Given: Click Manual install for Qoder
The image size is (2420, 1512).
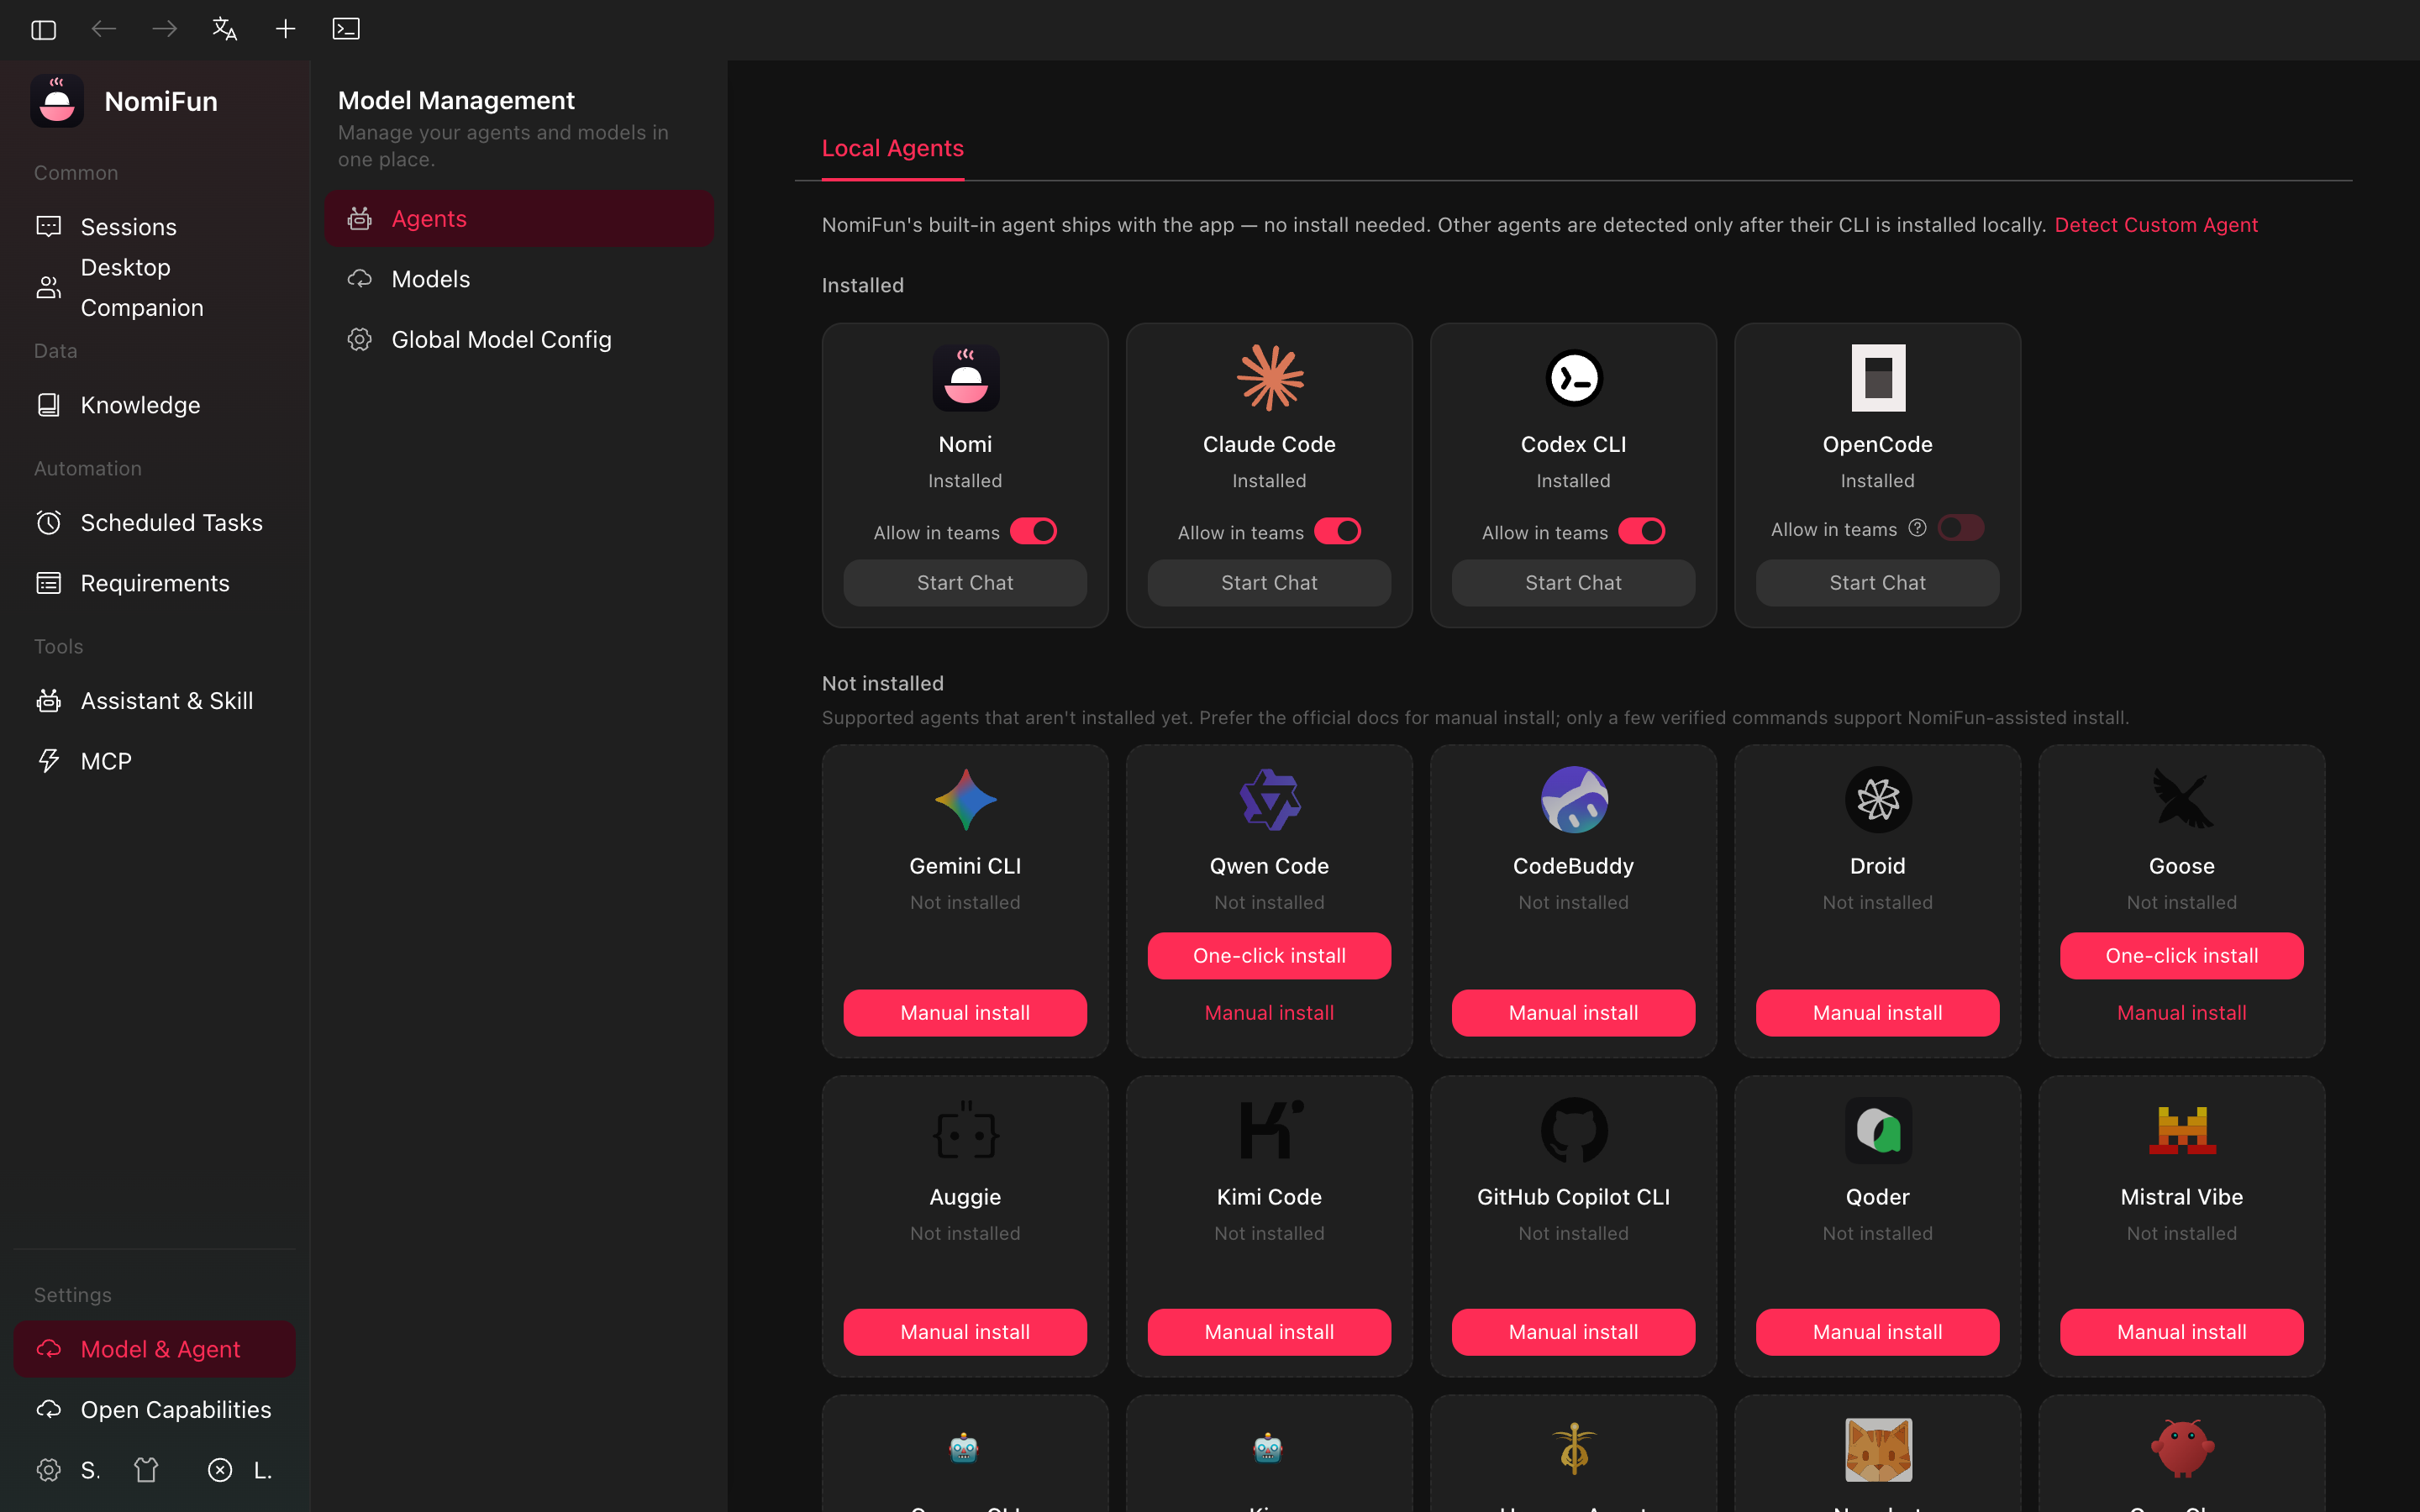Looking at the screenshot, I should point(1877,1332).
